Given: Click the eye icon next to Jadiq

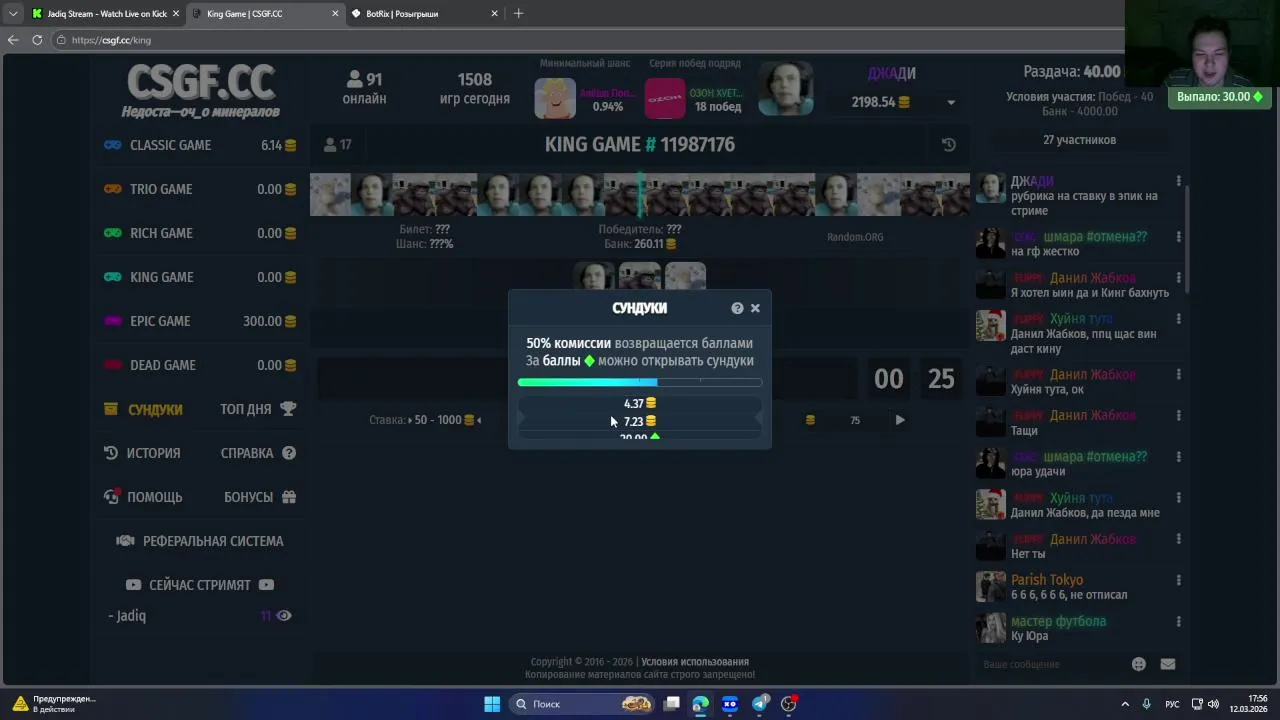Looking at the screenshot, I should pos(284,616).
